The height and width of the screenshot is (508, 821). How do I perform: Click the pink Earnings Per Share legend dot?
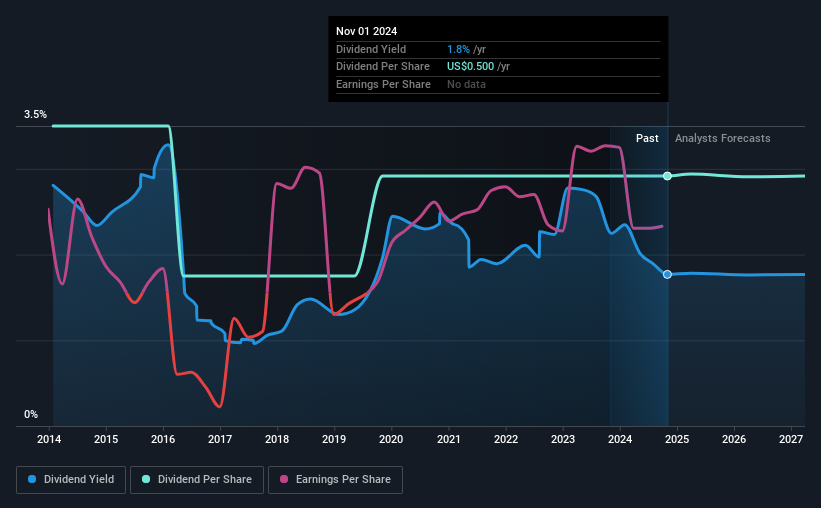284,479
